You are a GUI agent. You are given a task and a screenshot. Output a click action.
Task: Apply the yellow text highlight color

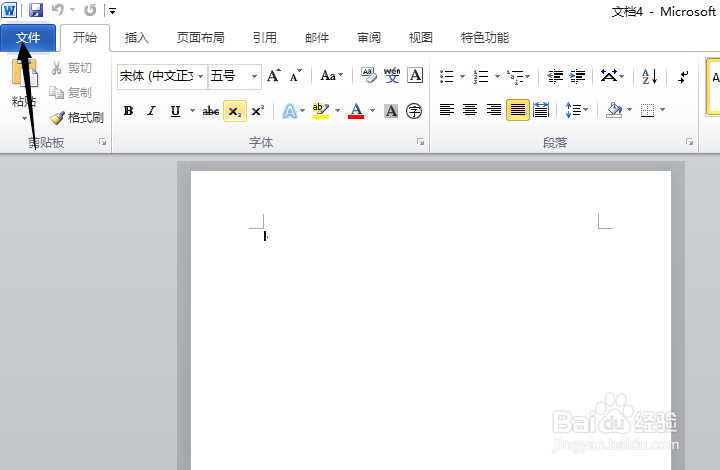click(x=321, y=111)
